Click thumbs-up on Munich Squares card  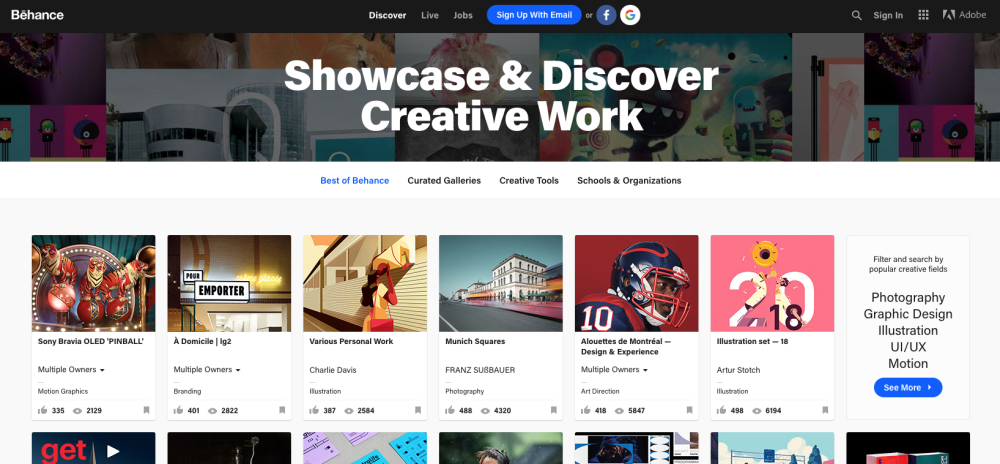[x=450, y=410]
